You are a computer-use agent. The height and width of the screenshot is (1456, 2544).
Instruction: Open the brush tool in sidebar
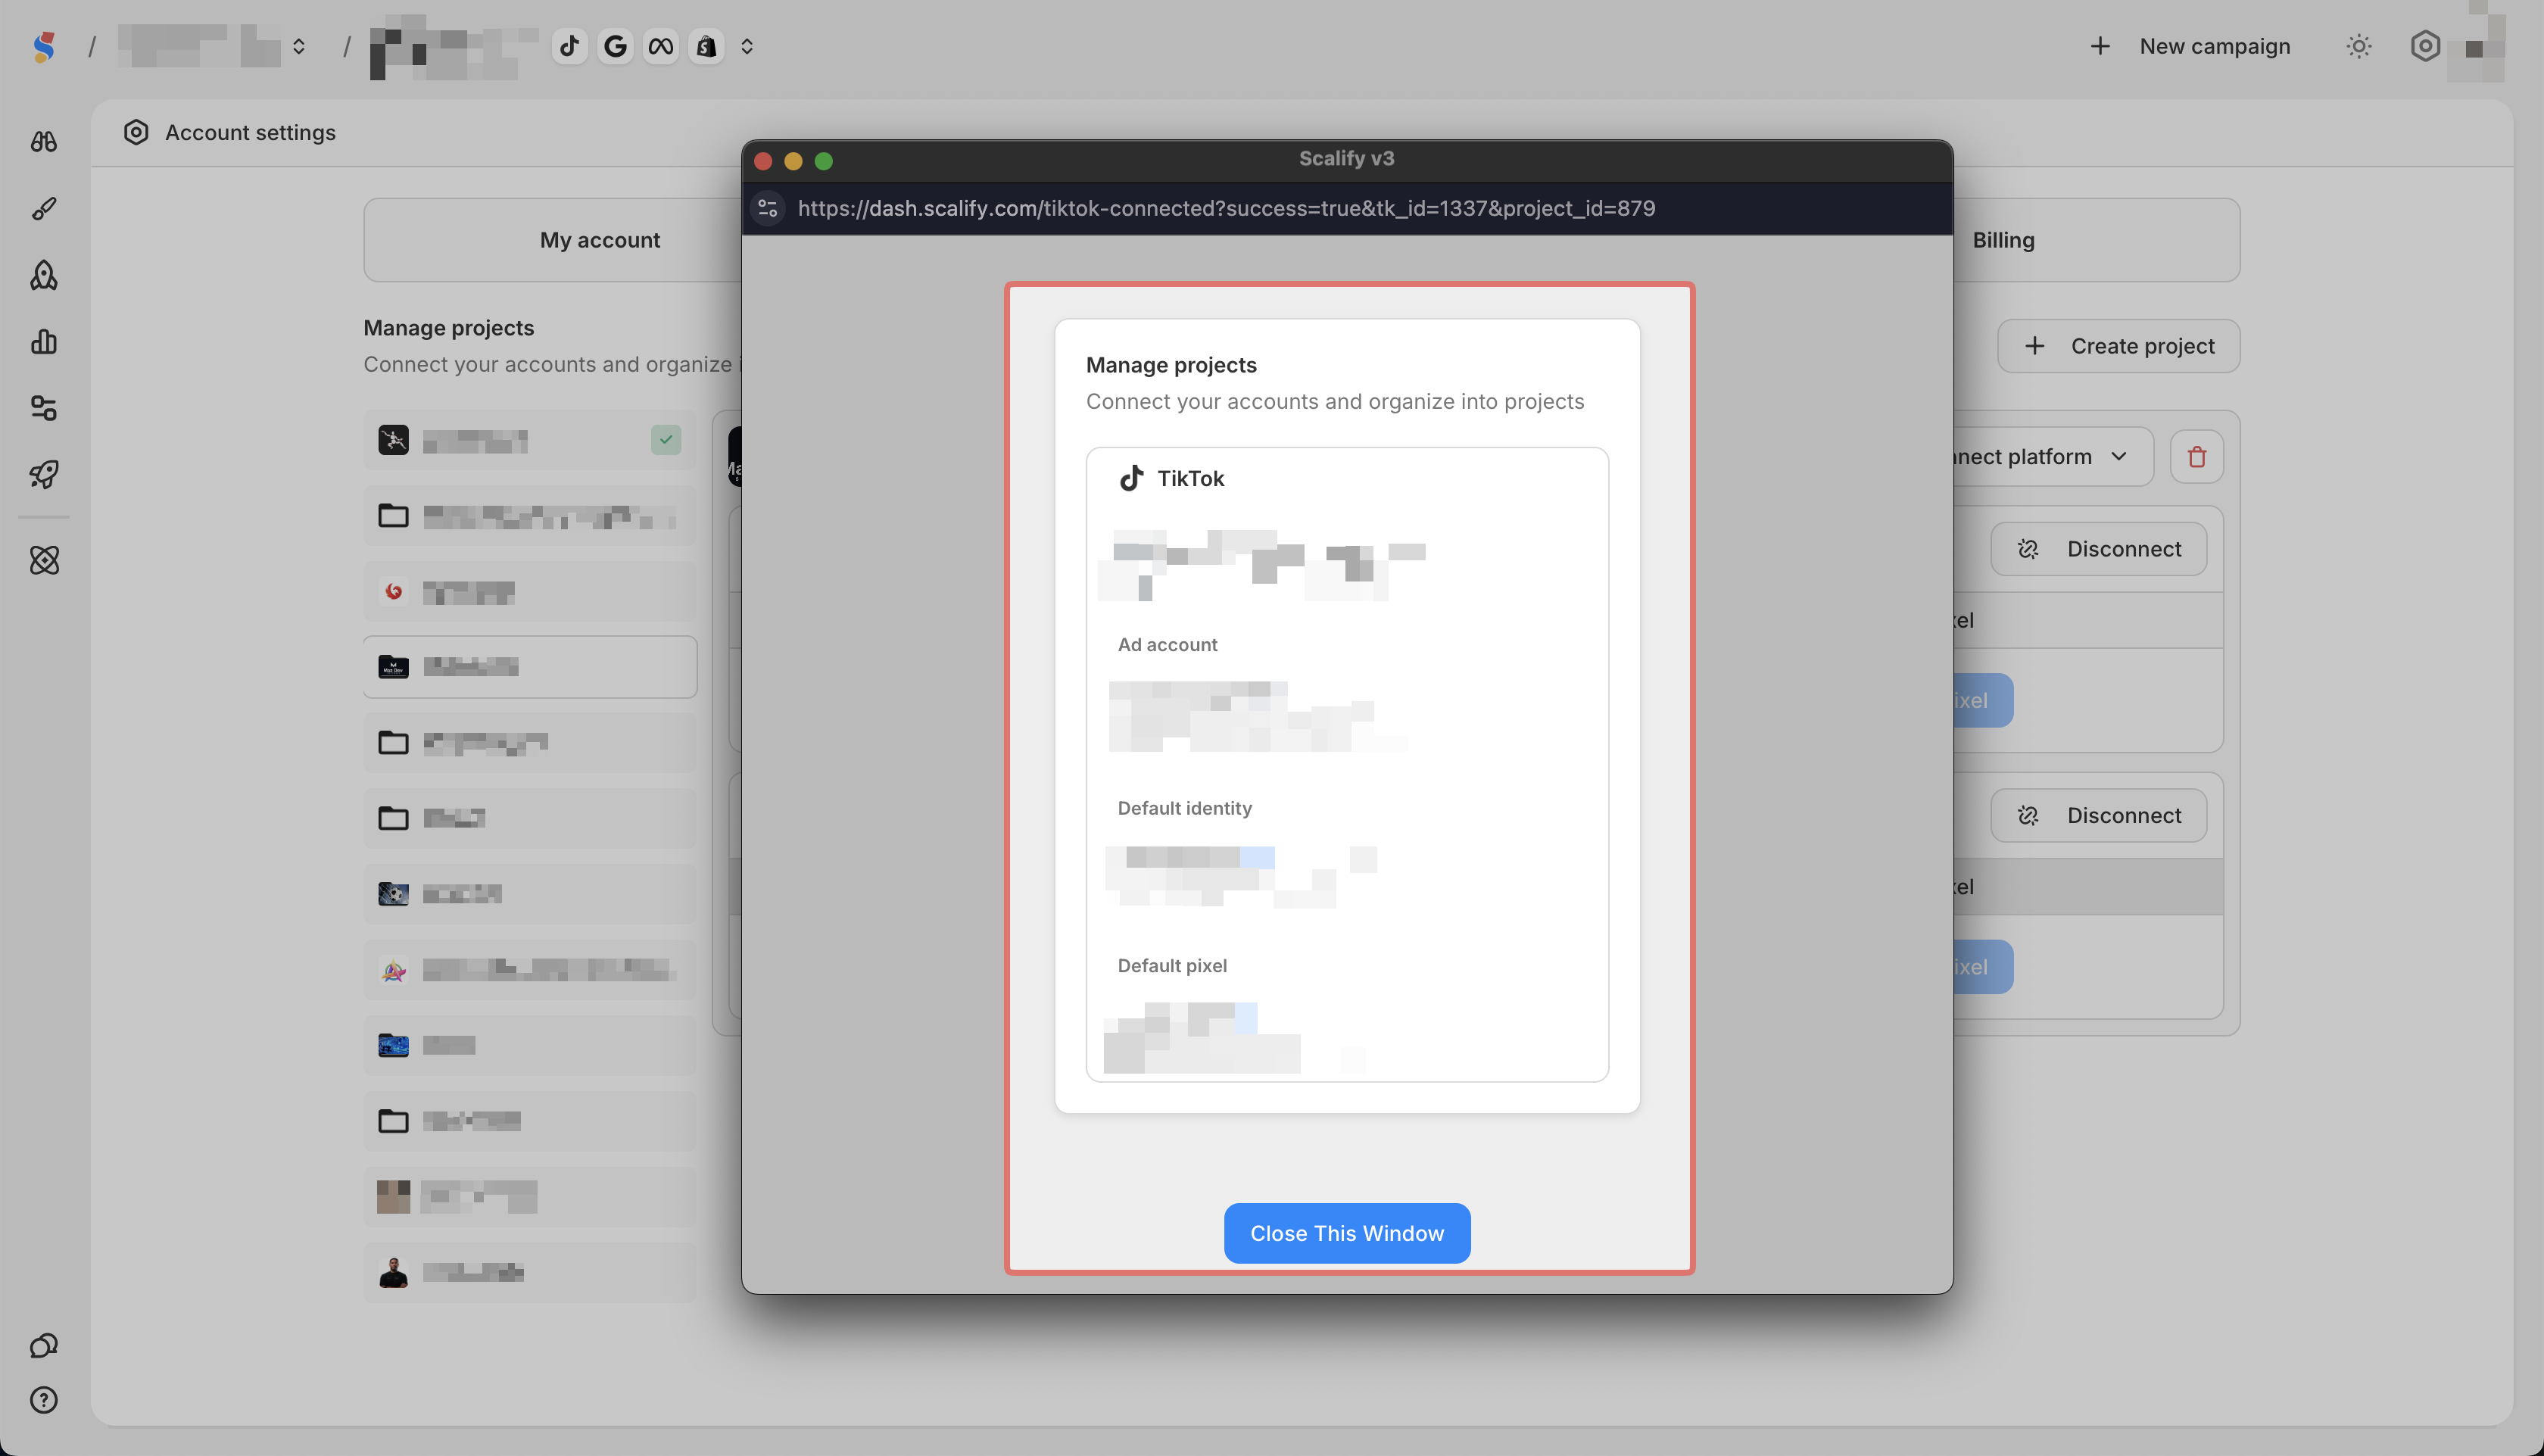point(44,208)
